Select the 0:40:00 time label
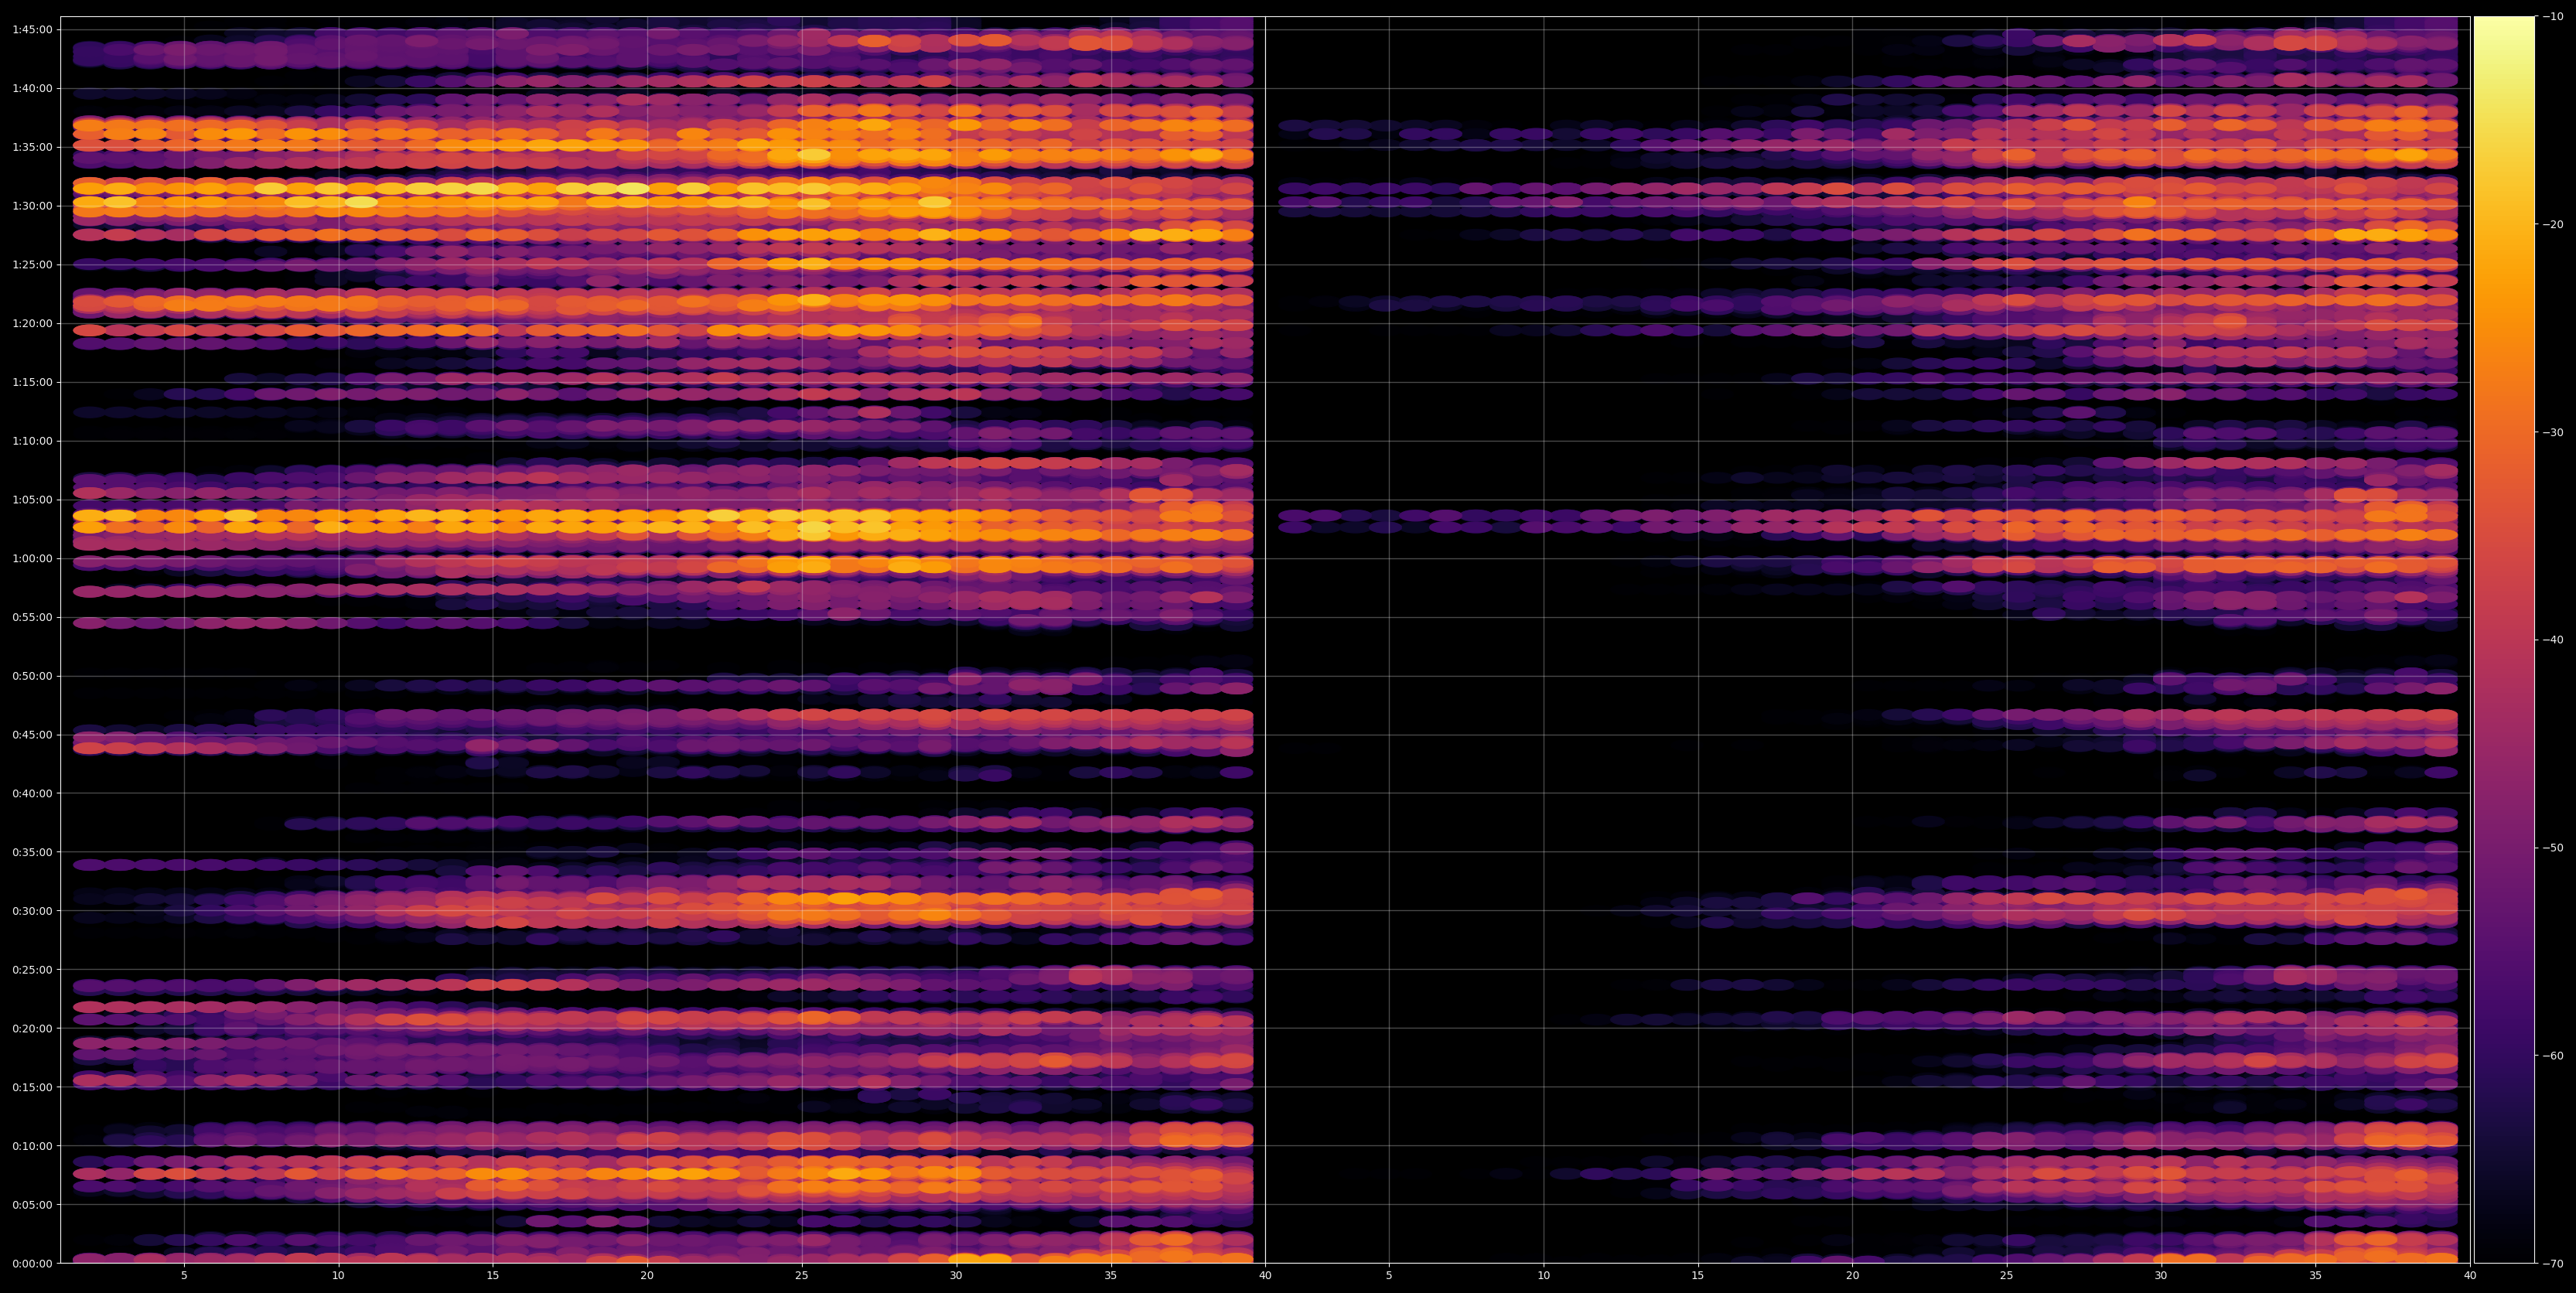2576x1293 pixels. (x=32, y=793)
